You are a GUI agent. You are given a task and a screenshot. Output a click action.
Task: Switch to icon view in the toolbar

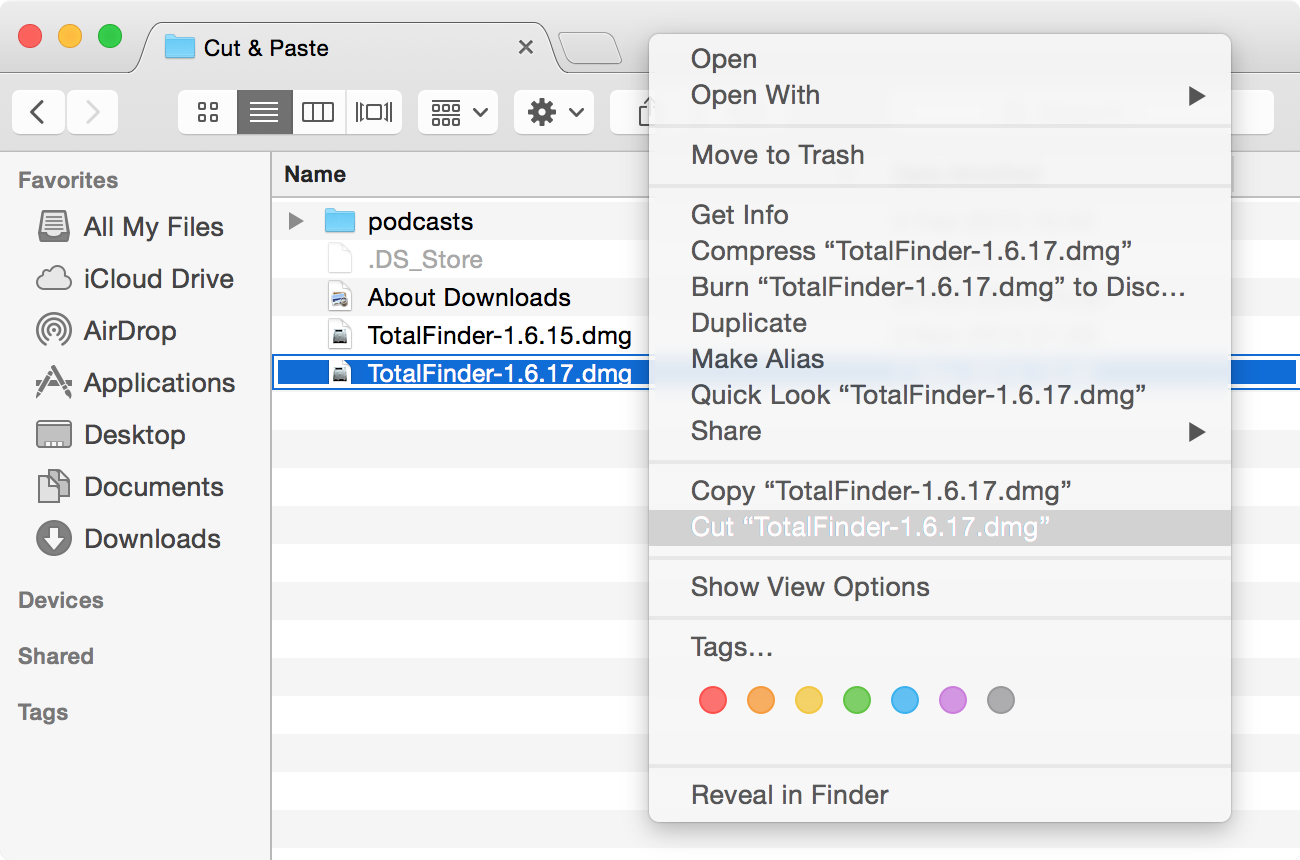(207, 112)
